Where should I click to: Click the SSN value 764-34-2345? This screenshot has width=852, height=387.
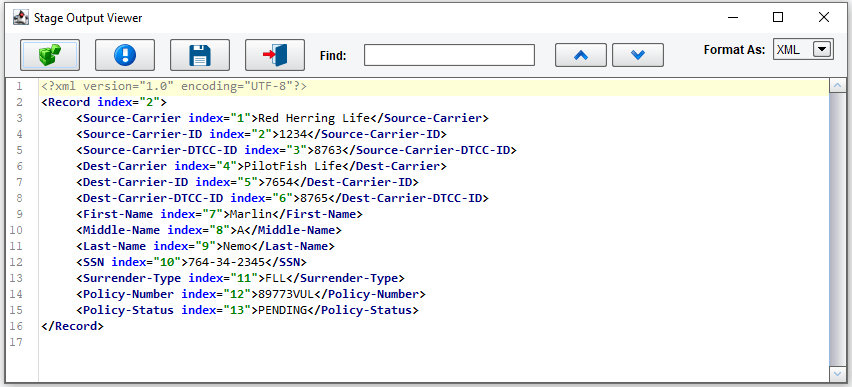226,263
